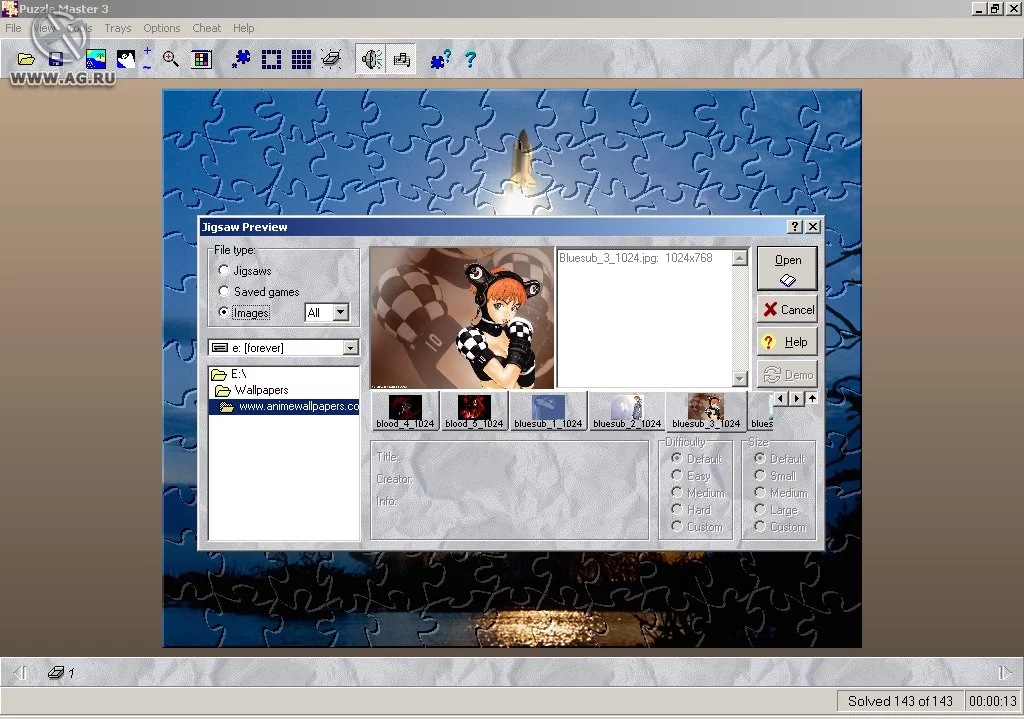Click the blue grid toolbar icon

(301, 59)
